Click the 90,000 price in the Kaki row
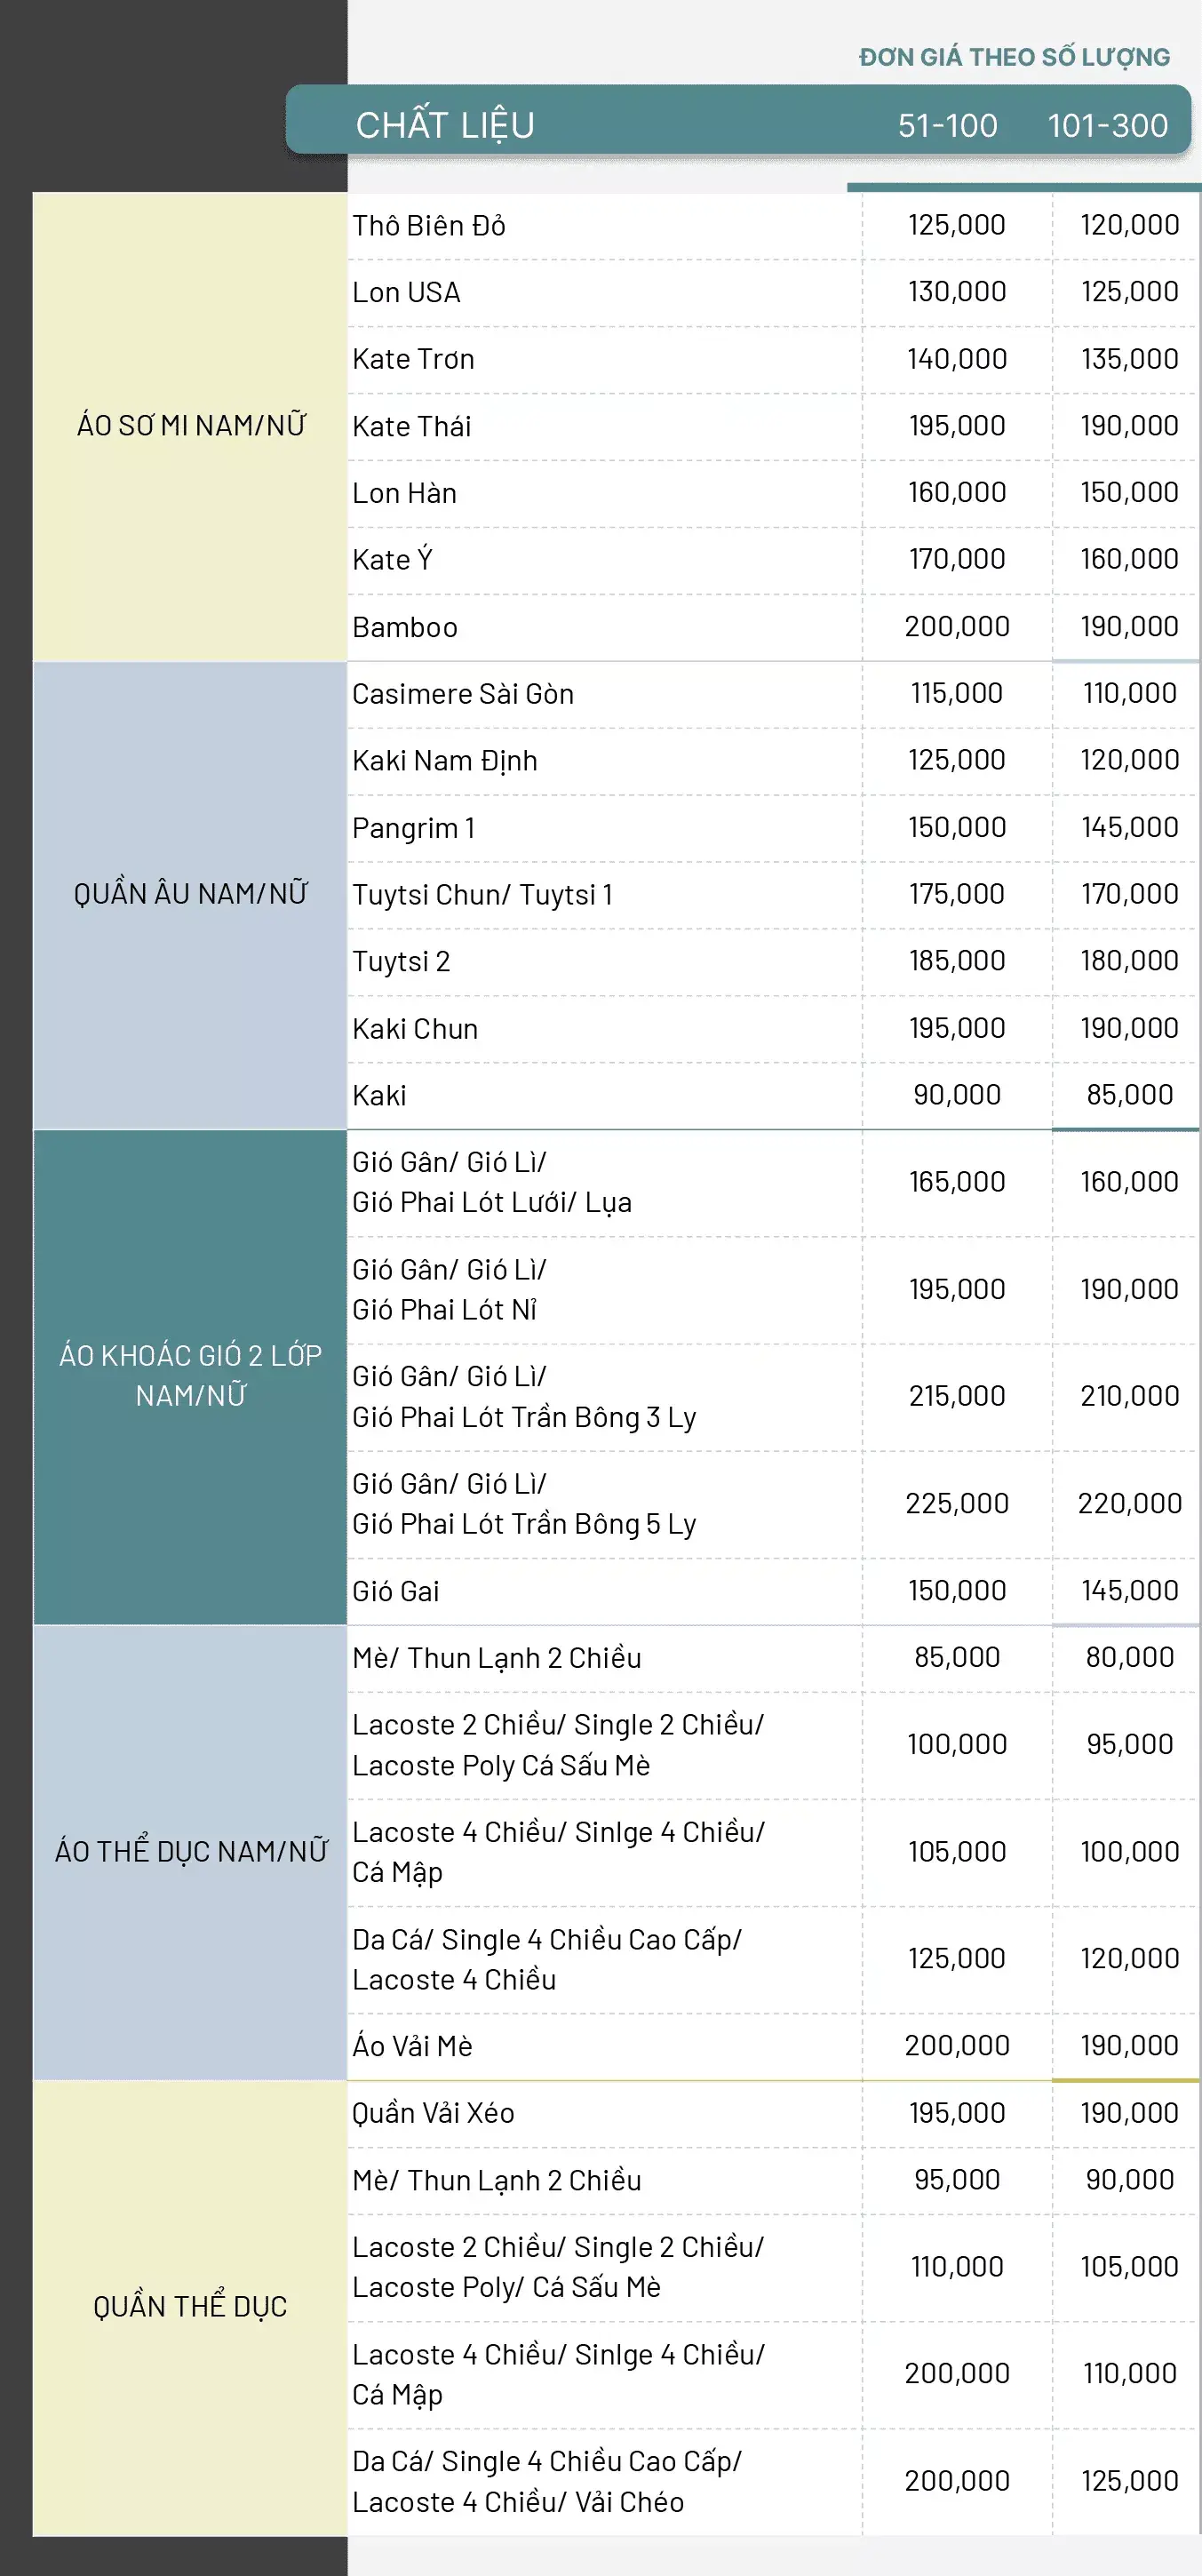 tap(957, 1095)
